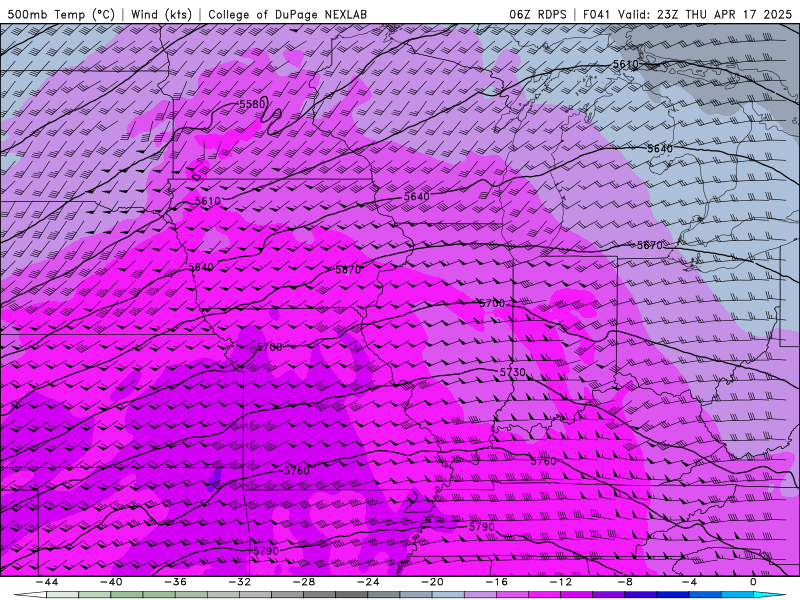Screen dimensions: 800x600
Task: Click the -20 colorbar tick label
Action: coord(433,582)
